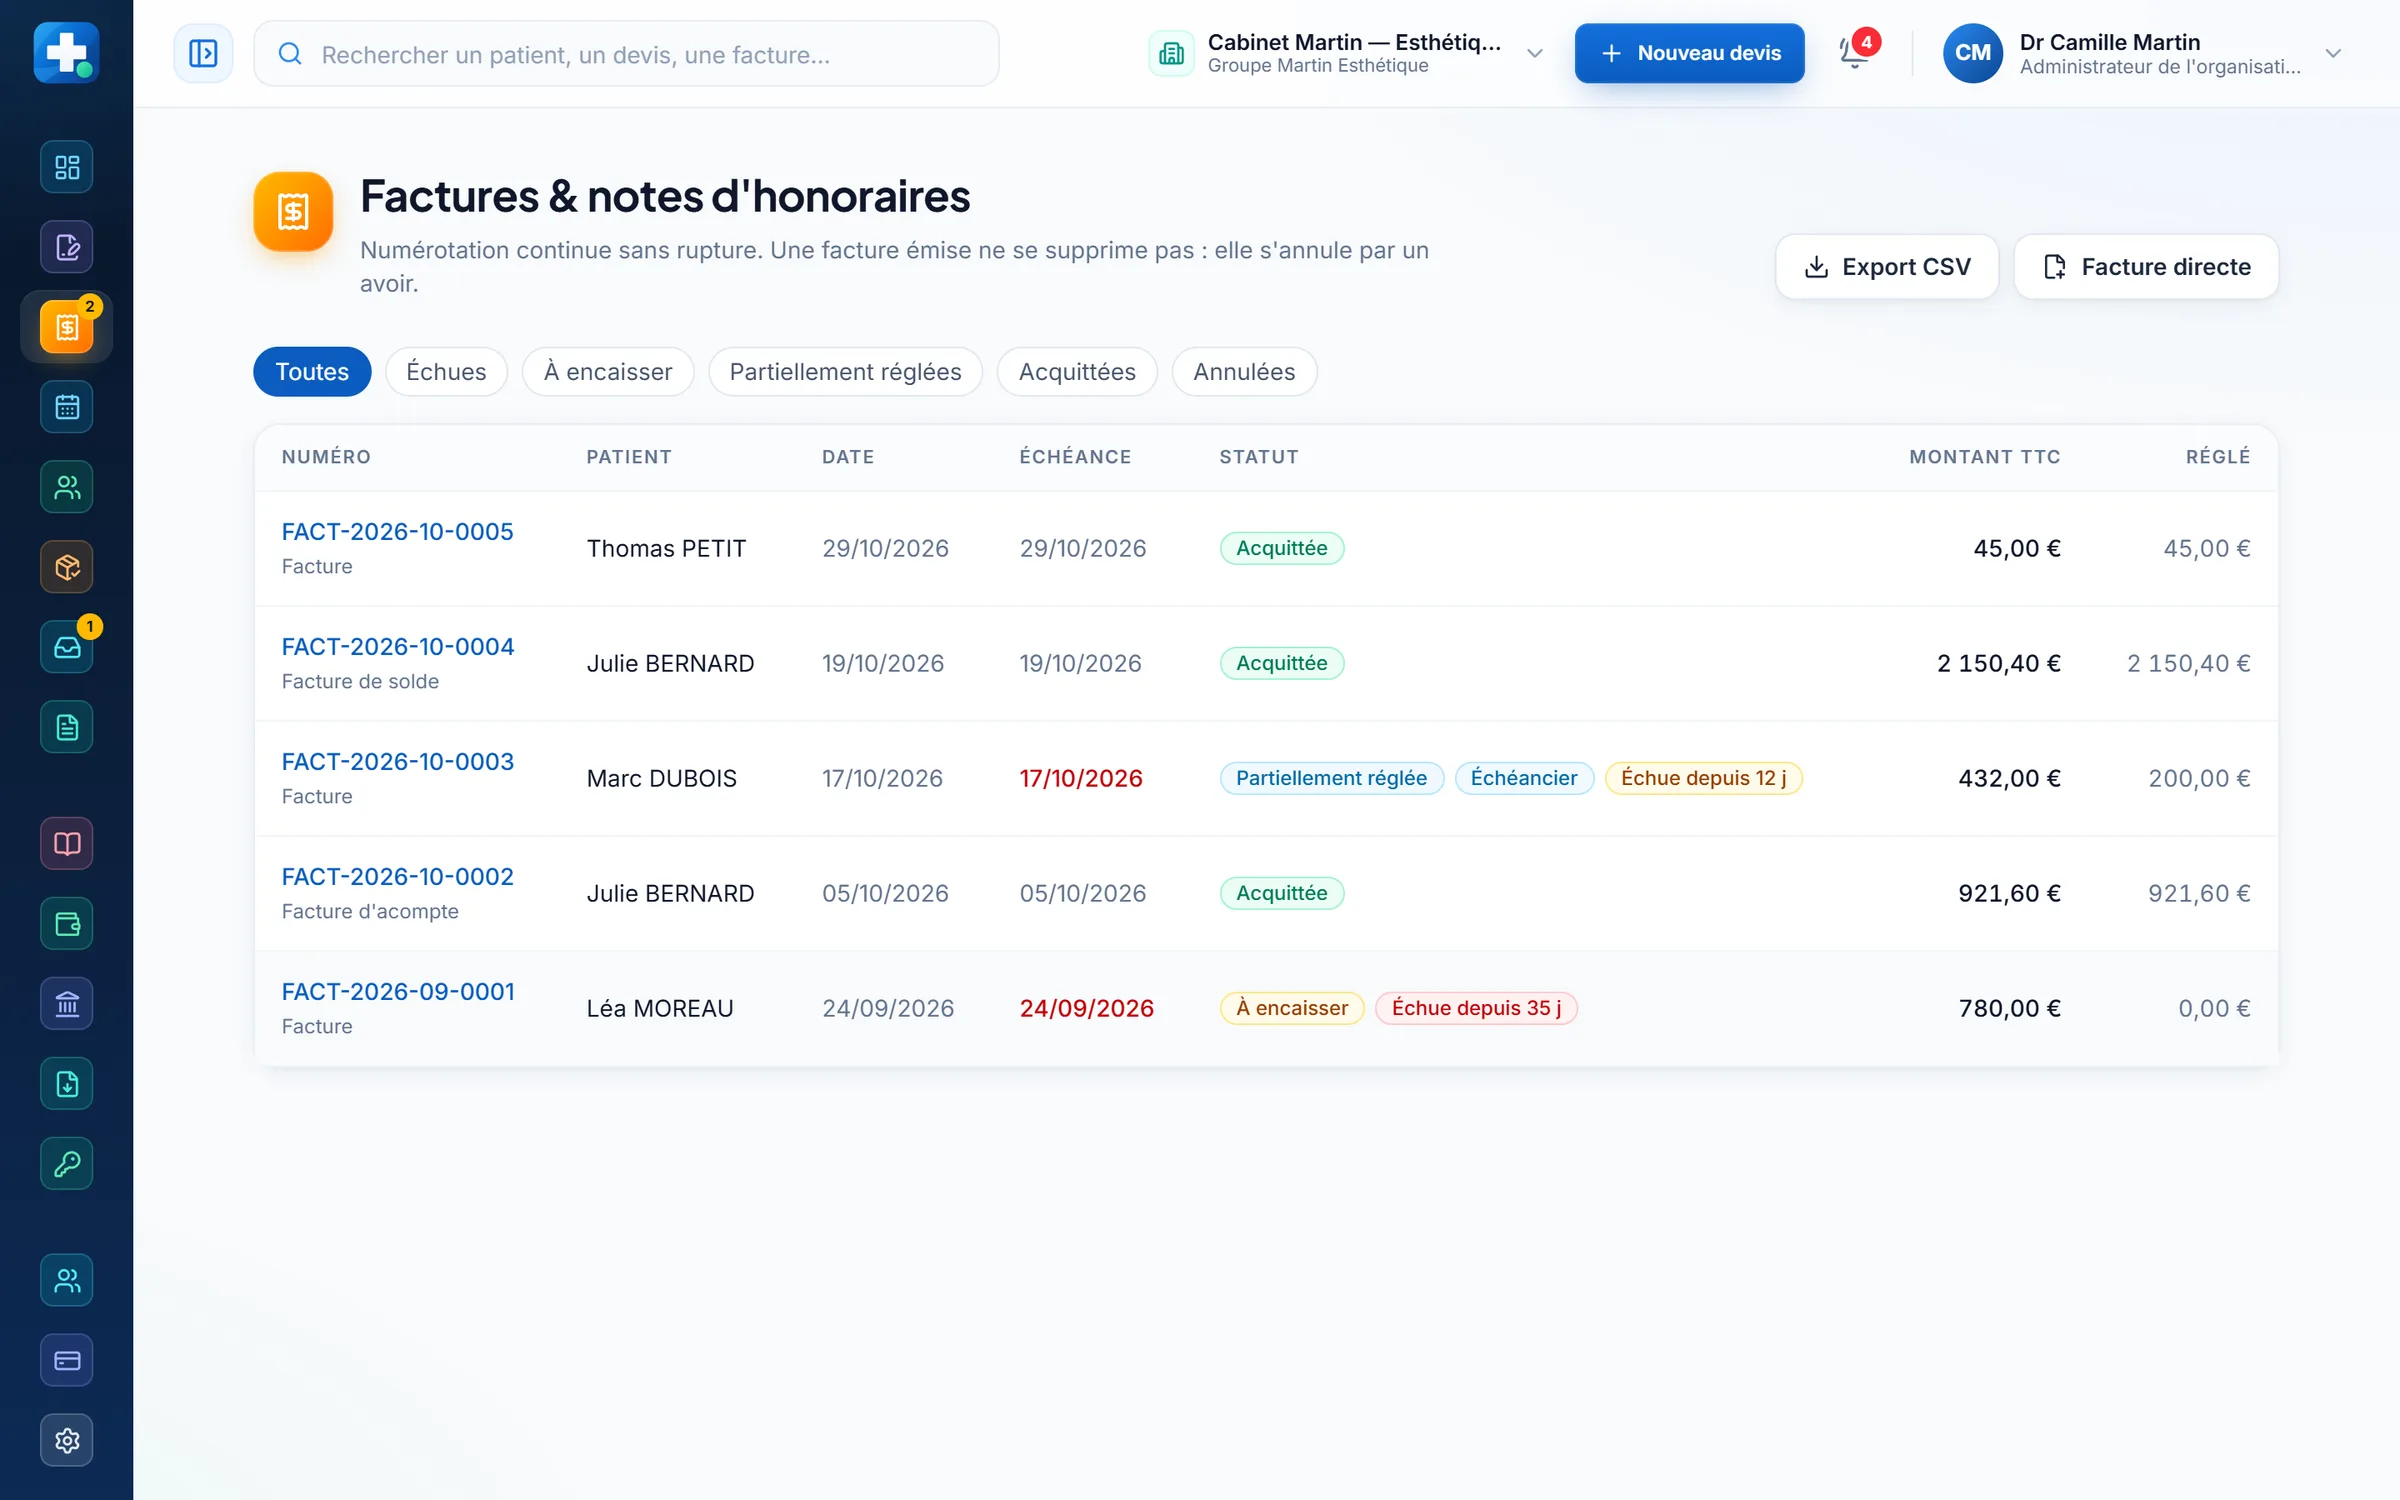Click the search patient, devis, facture field
Viewport: 2400px width, 1500px height.
[626, 54]
